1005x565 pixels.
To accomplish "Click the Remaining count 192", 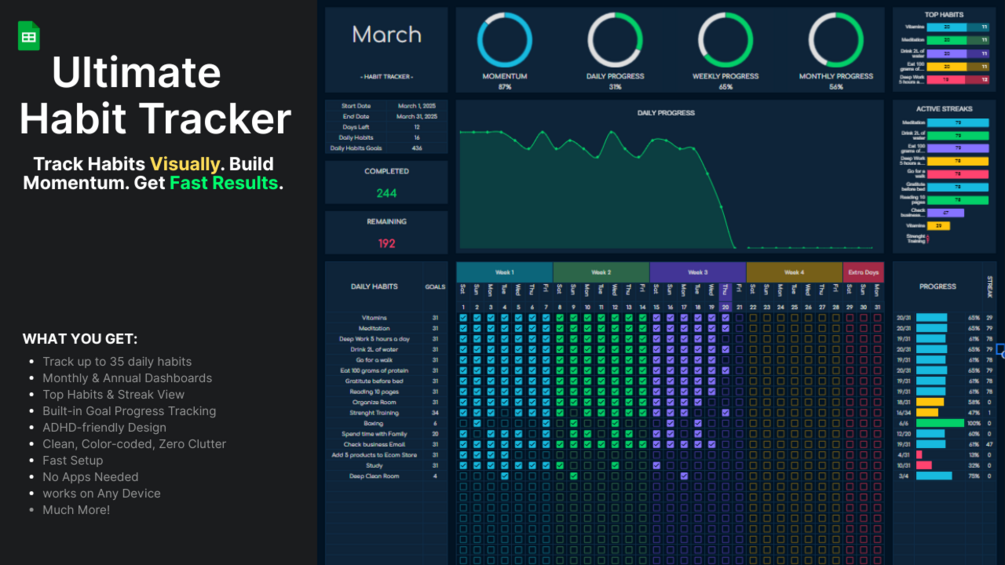I will click(x=386, y=243).
